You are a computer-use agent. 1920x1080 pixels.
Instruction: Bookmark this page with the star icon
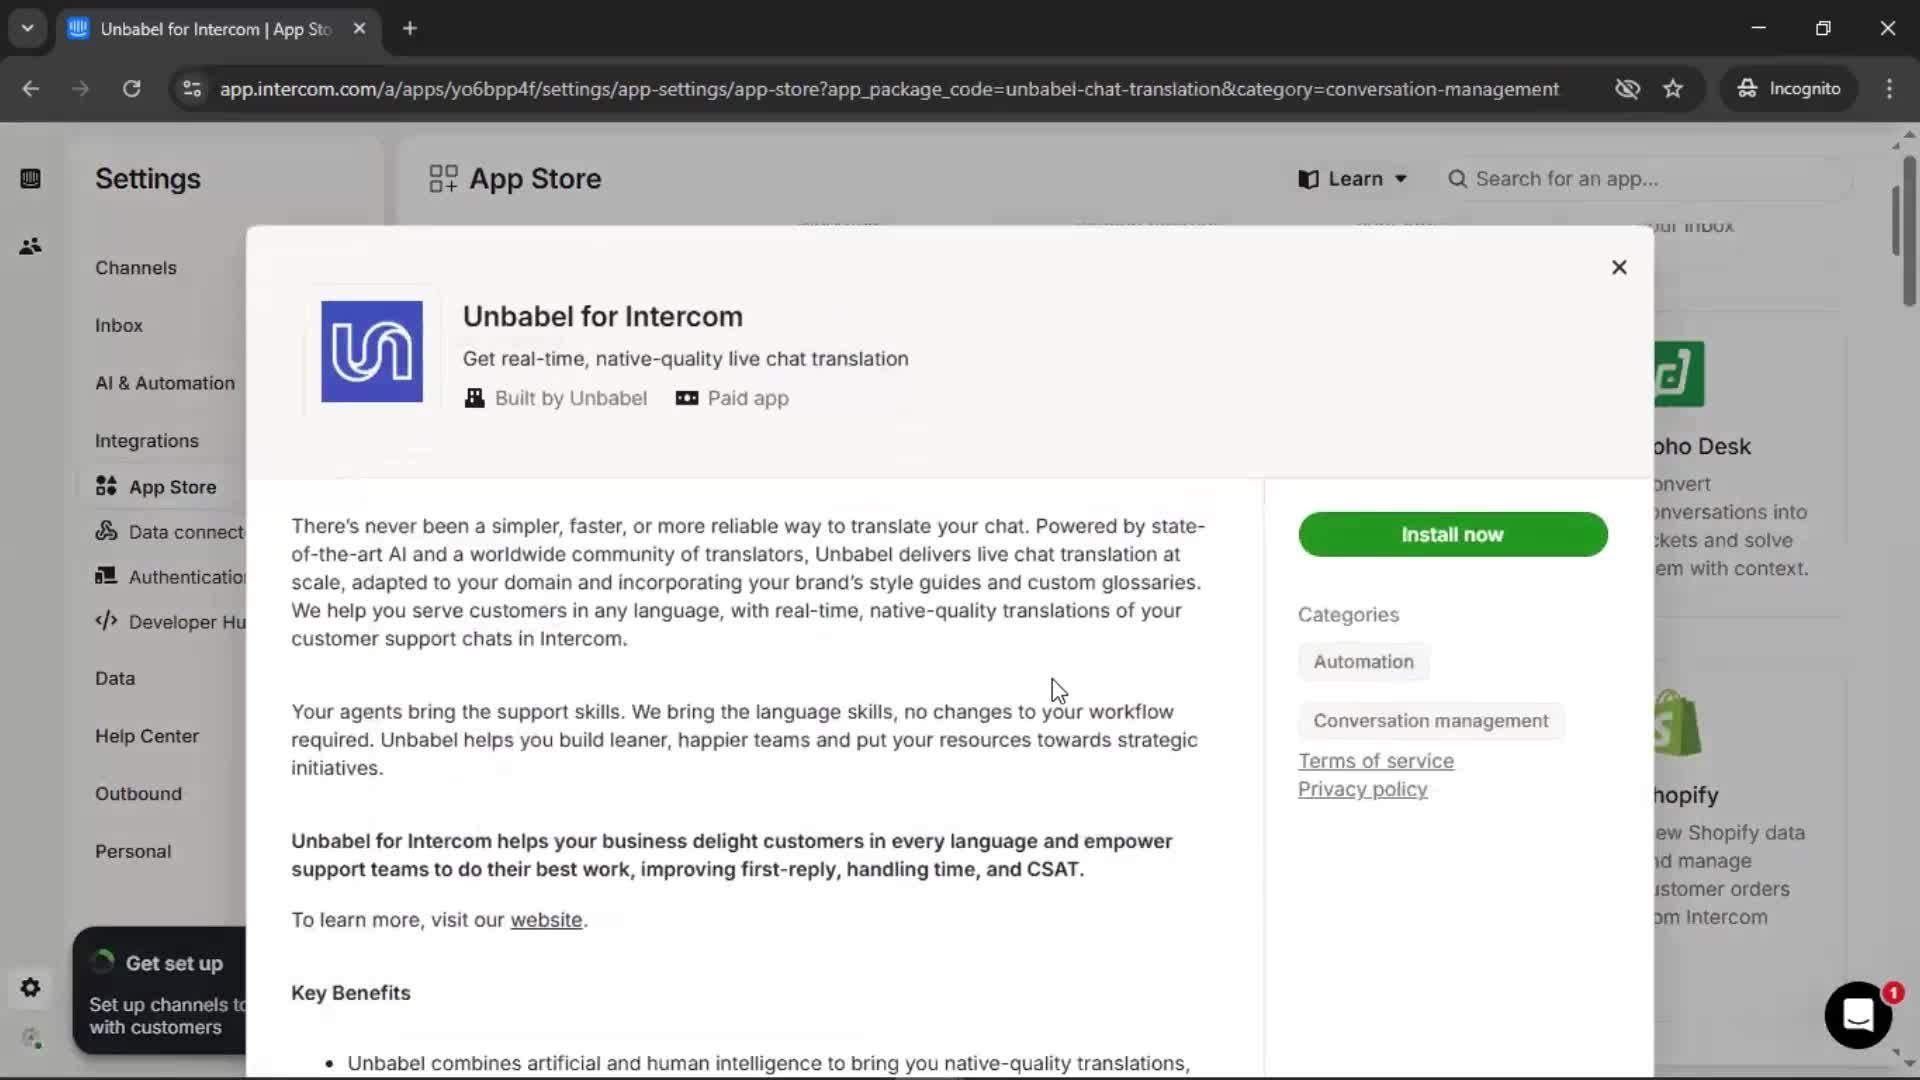tap(1673, 89)
